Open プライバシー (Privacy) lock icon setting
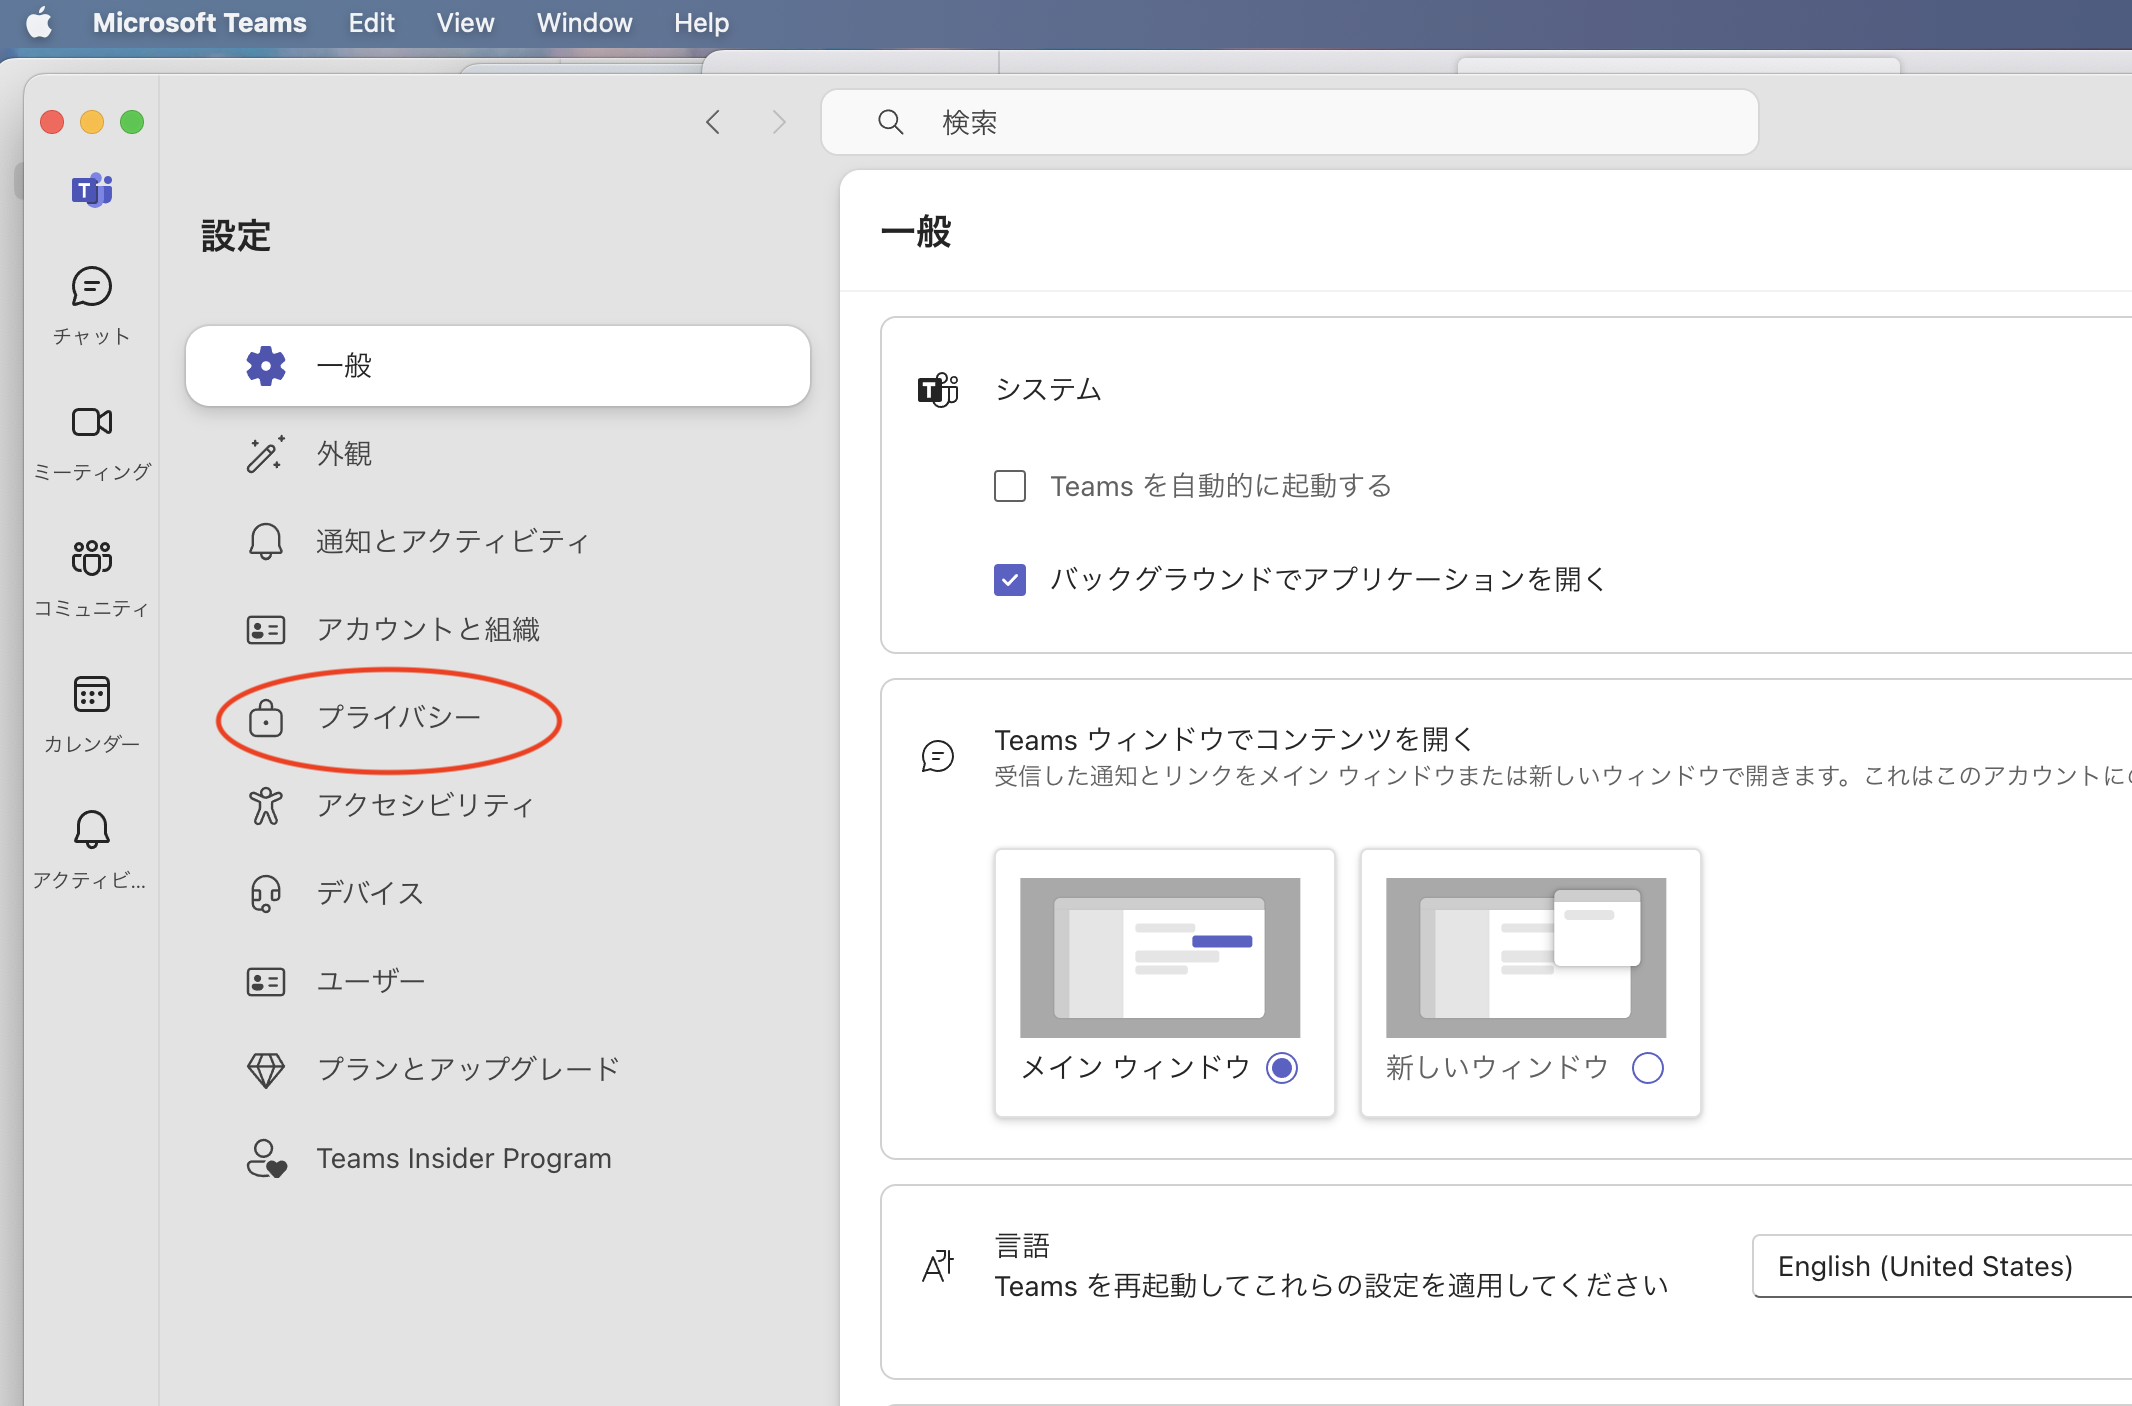This screenshot has height=1406, width=2132. (266, 718)
